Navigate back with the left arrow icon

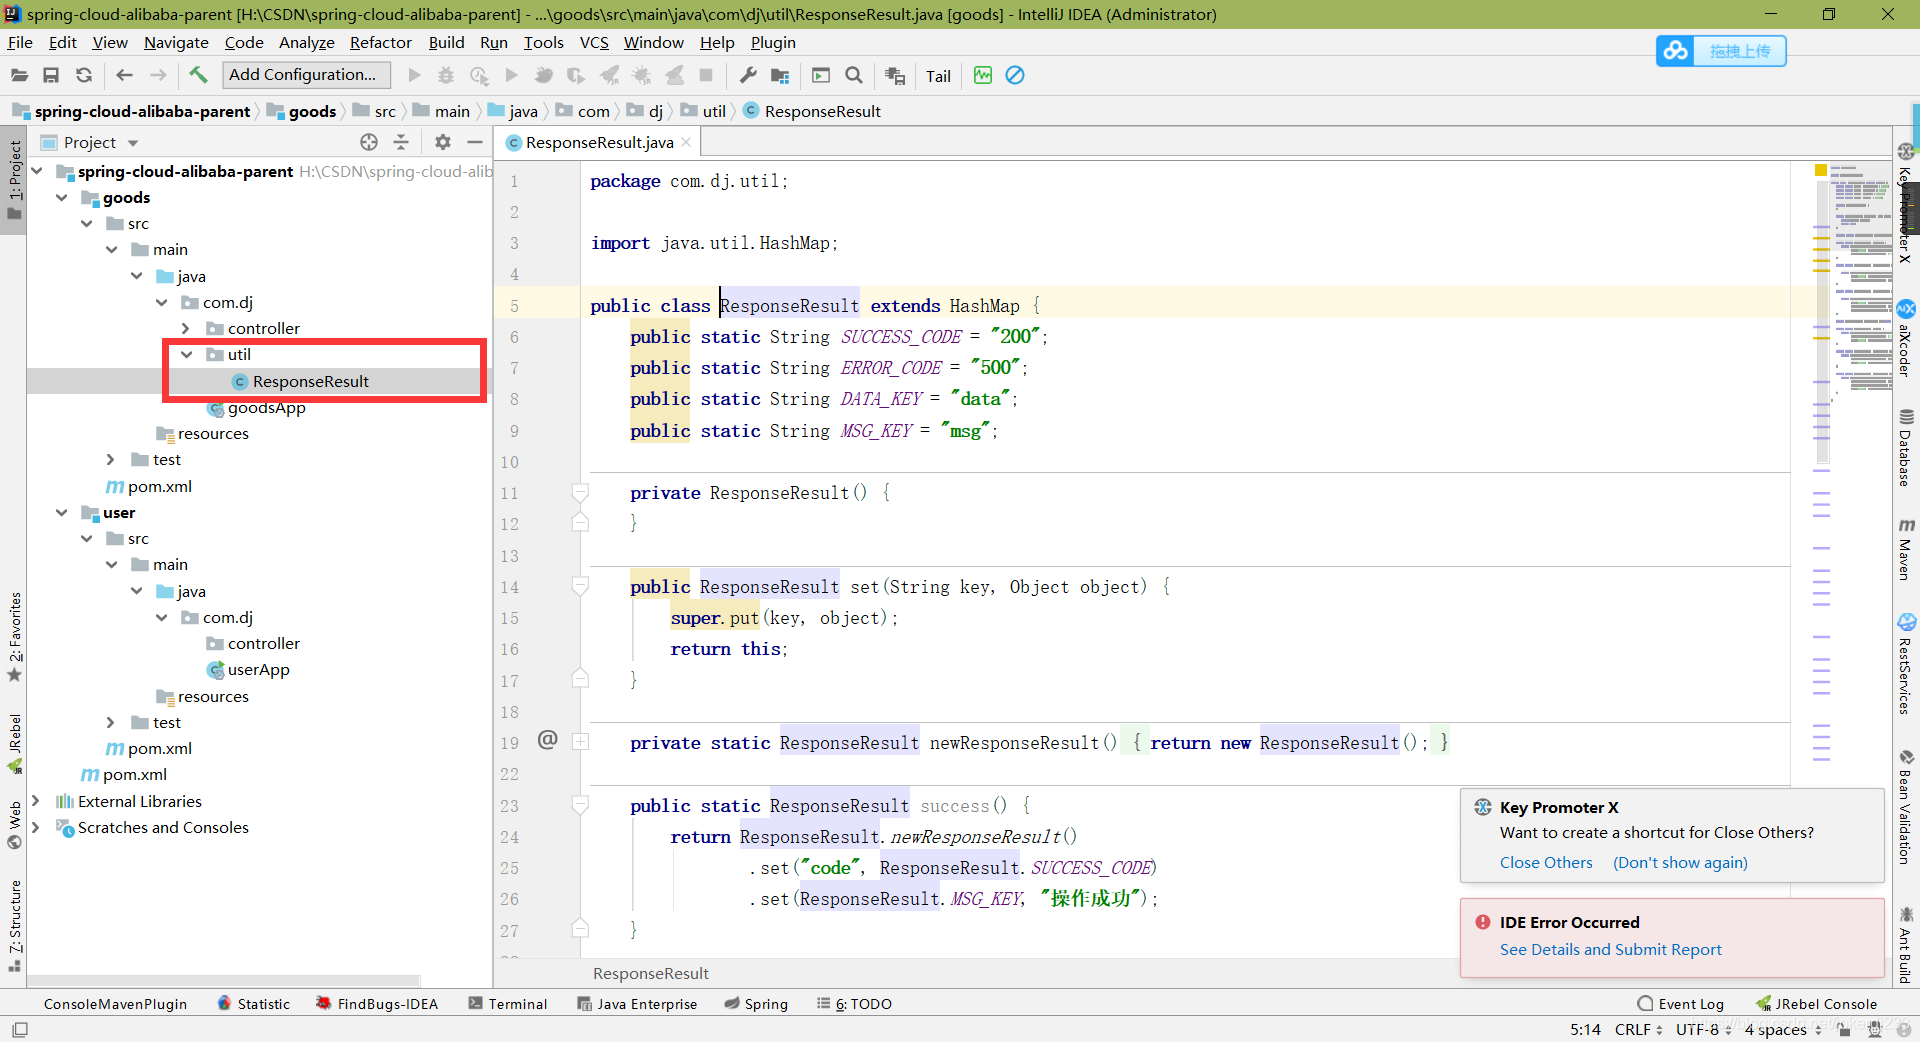(125, 75)
